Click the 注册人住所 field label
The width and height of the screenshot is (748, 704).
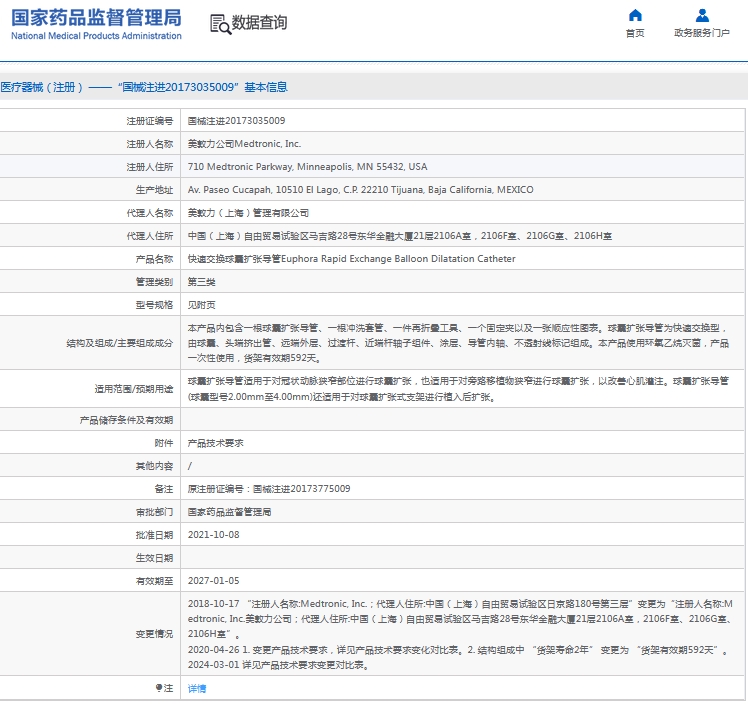pyautogui.click(x=149, y=167)
